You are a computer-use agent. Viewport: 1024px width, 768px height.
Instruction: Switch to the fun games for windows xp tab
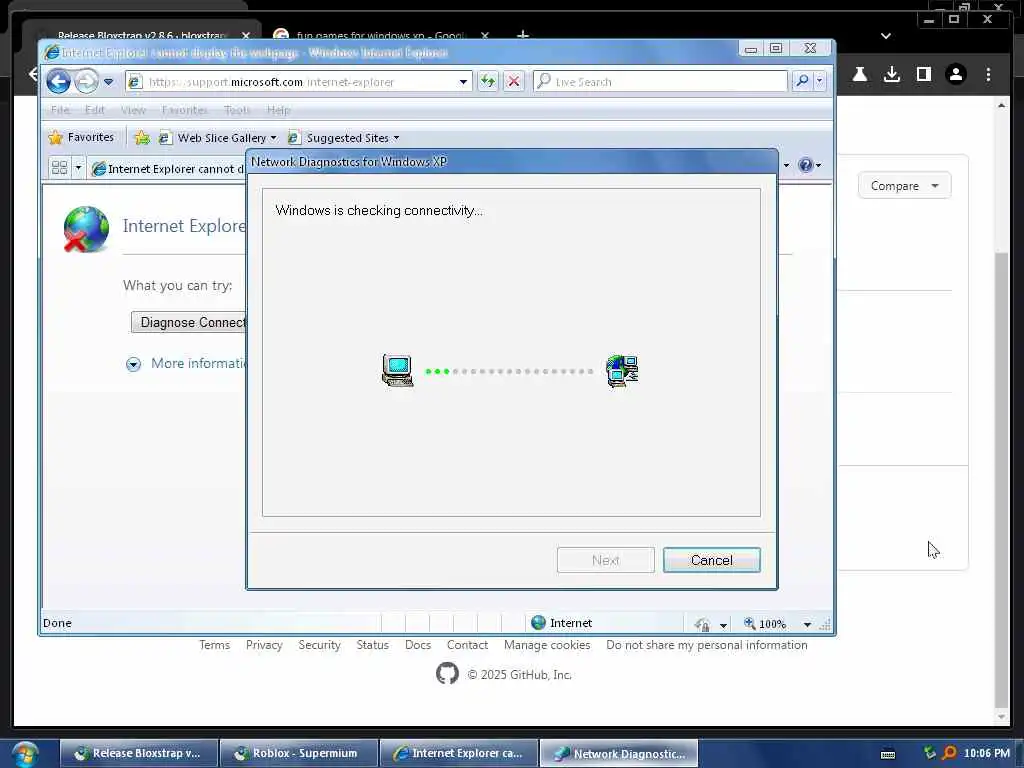(x=379, y=35)
